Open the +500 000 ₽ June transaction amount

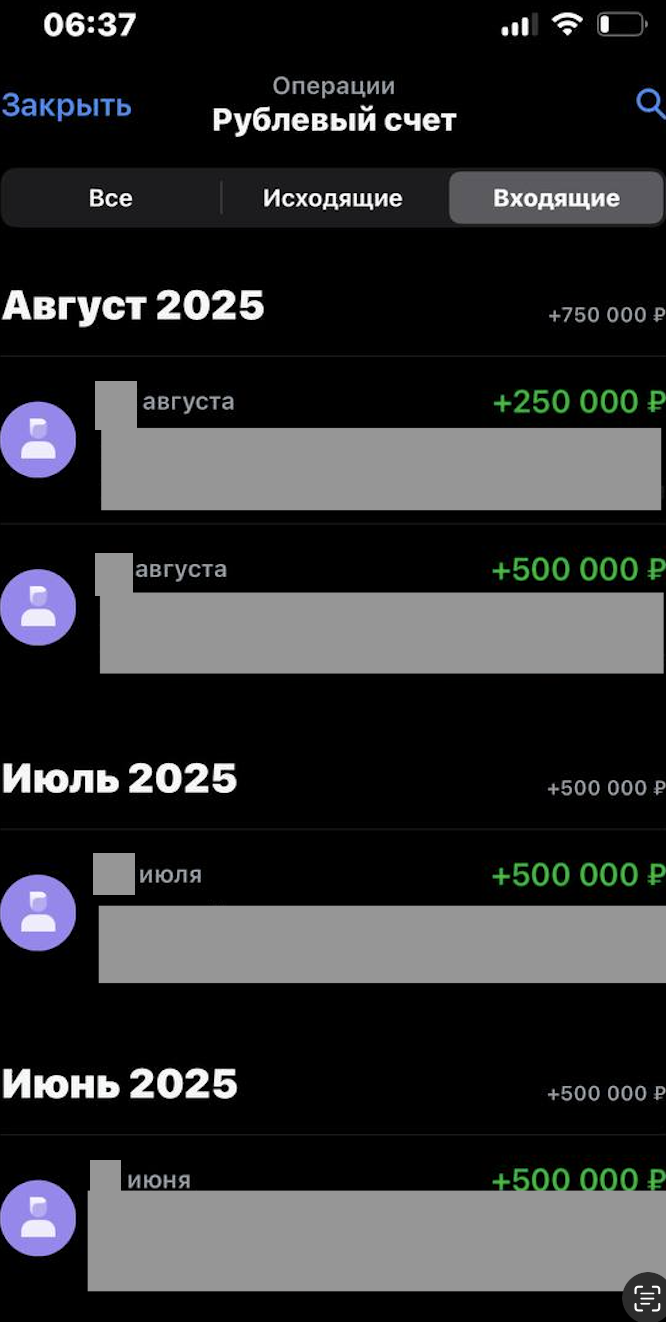(579, 1179)
